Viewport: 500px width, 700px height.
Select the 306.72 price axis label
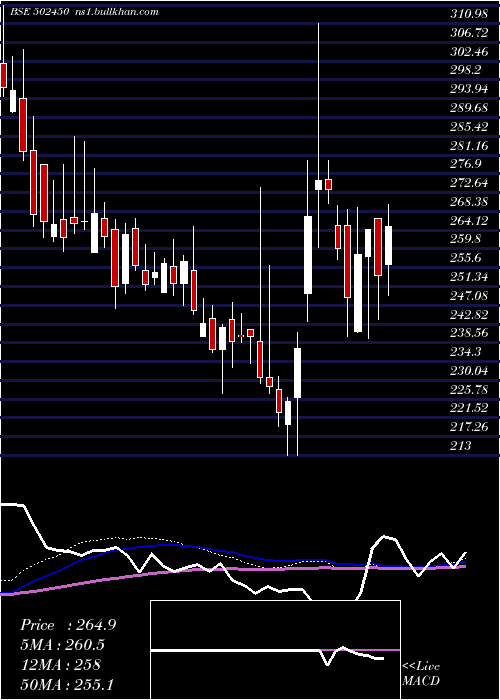(469, 33)
